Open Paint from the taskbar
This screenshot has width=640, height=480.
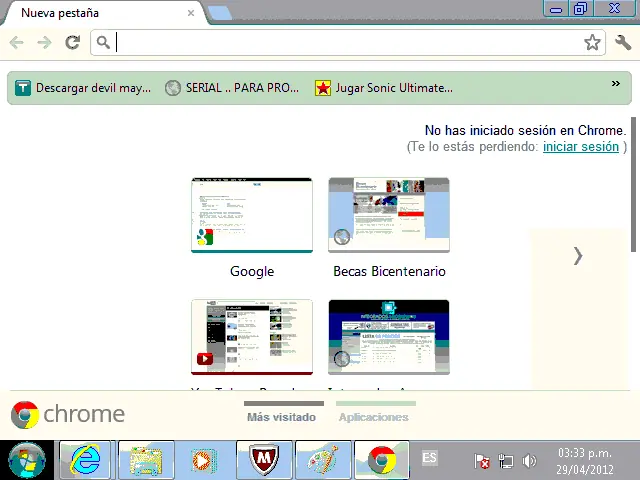(x=323, y=460)
